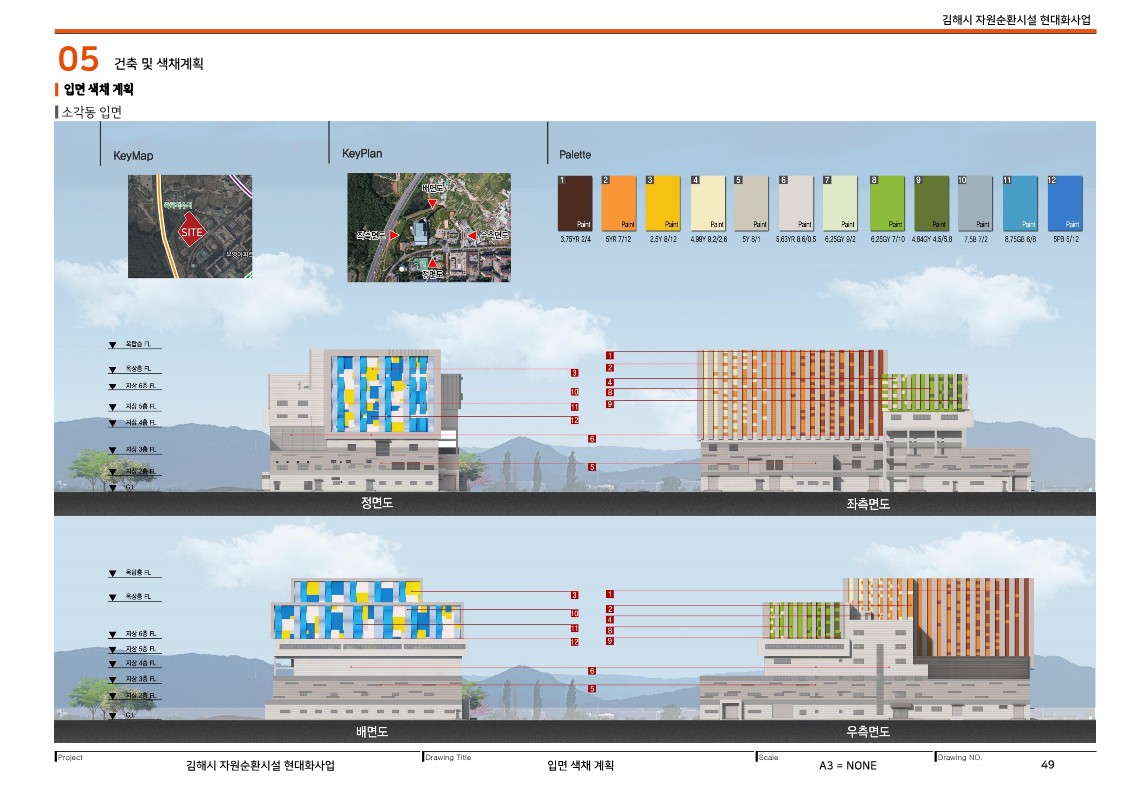Click the KeyMap satellite image

pos(190,225)
